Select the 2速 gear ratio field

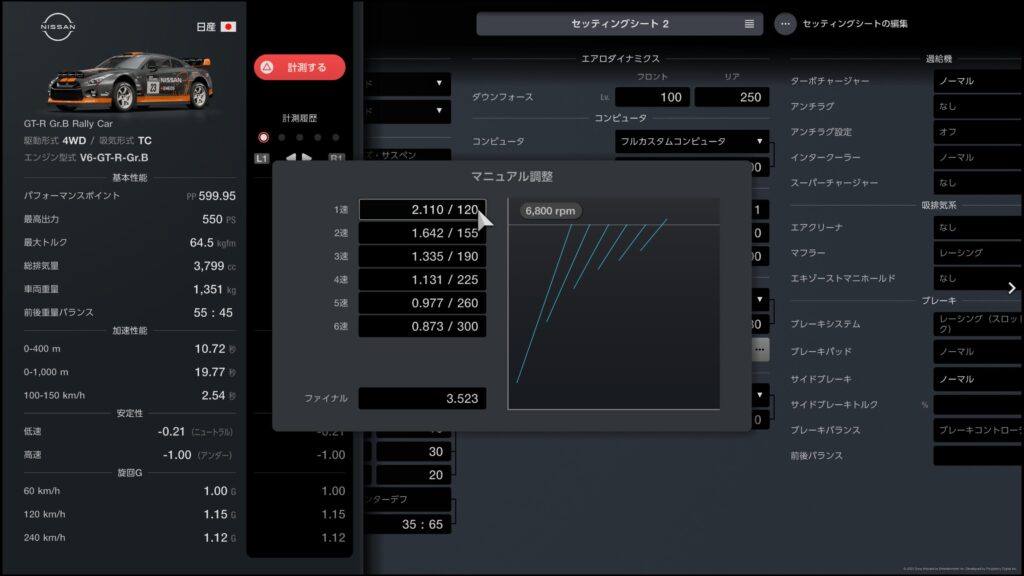(423, 233)
